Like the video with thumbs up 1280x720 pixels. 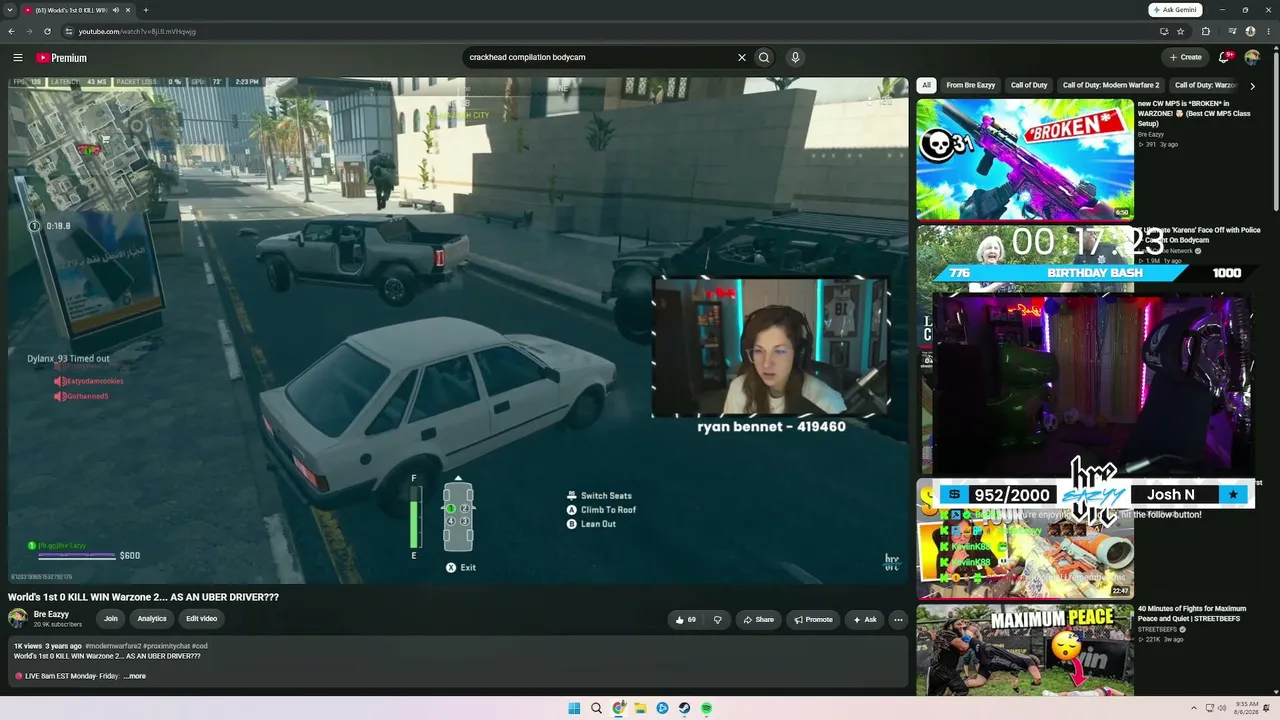pyautogui.click(x=685, y=620)
